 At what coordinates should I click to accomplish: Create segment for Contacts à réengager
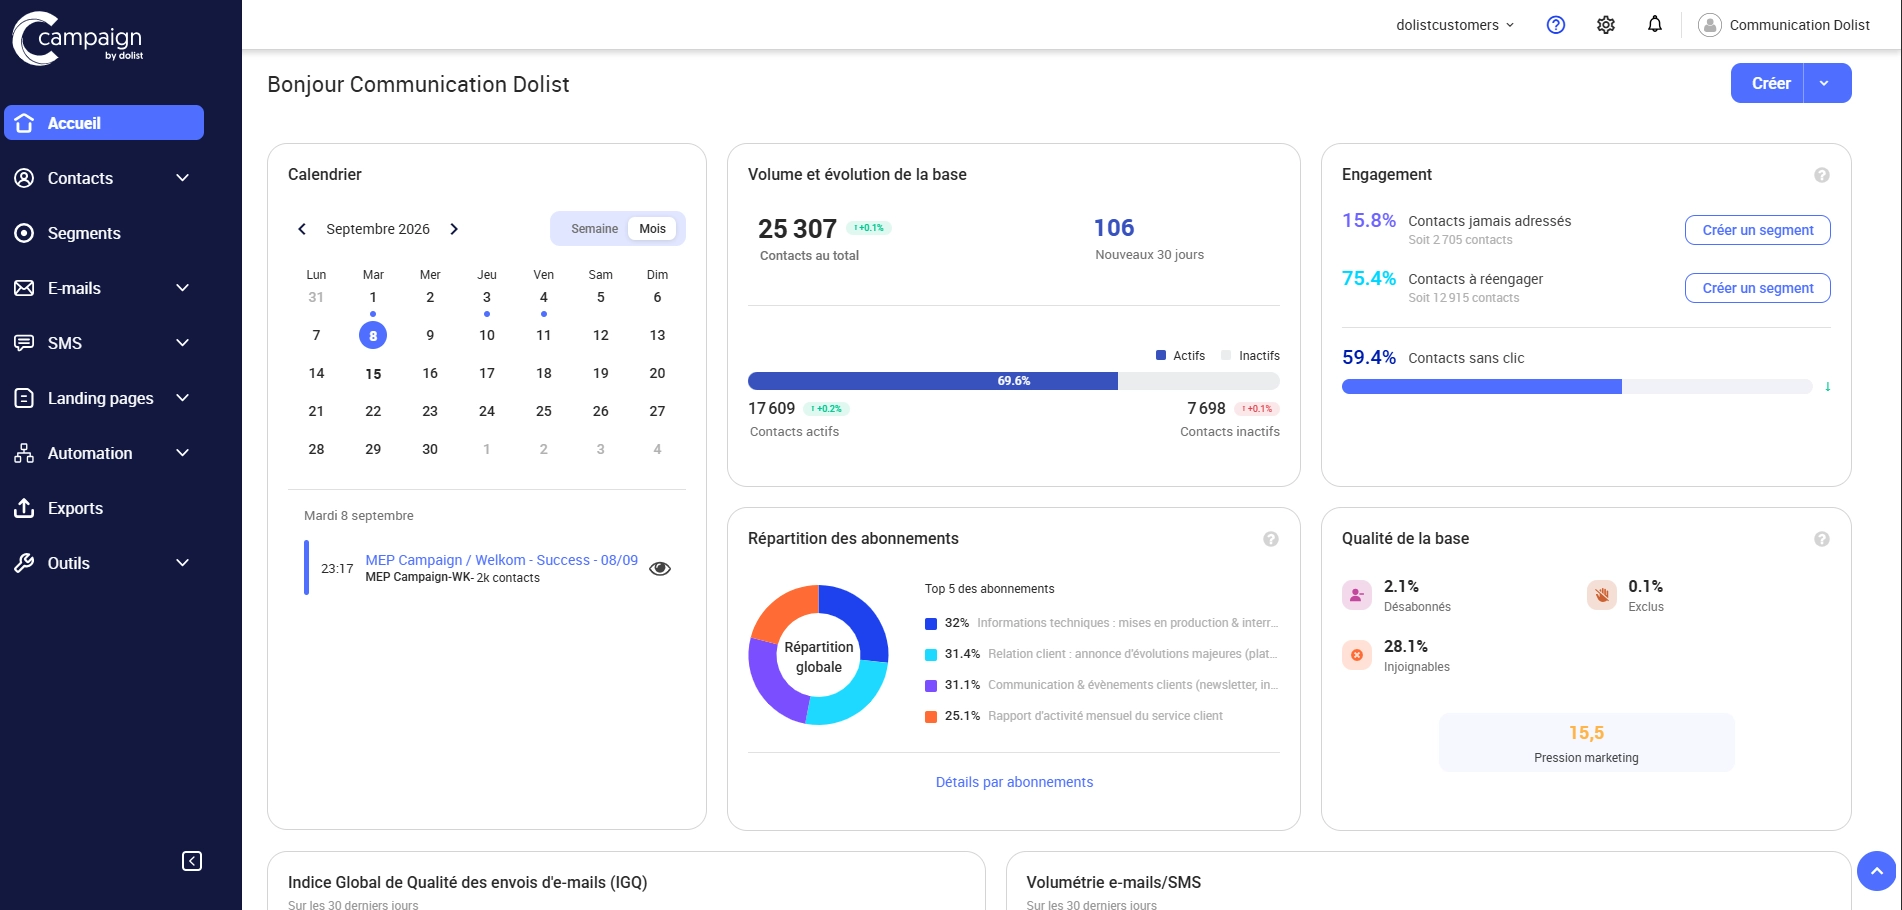pyautogui.click(x=1758, y=288)
